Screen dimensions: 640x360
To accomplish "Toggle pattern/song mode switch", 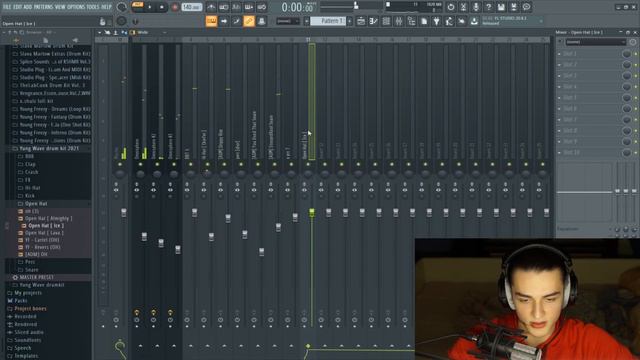I will pyautogui.click(x=138, y=5).
